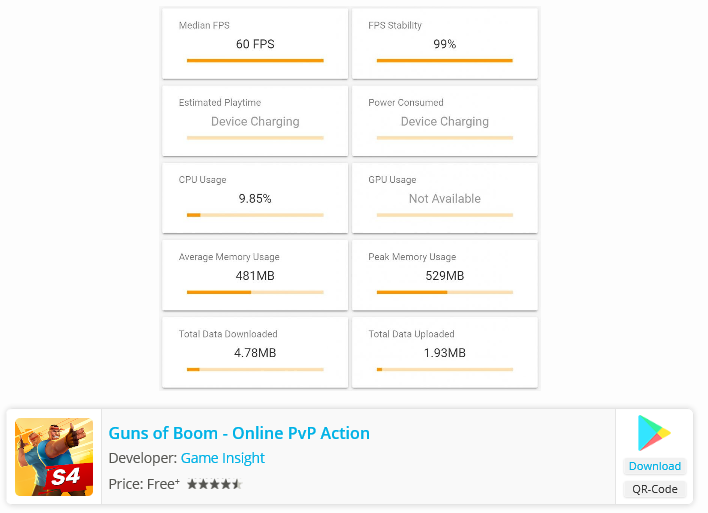708x513 pixels.
Task: Visit the Game Insight developer link
Action: [223, 458]
